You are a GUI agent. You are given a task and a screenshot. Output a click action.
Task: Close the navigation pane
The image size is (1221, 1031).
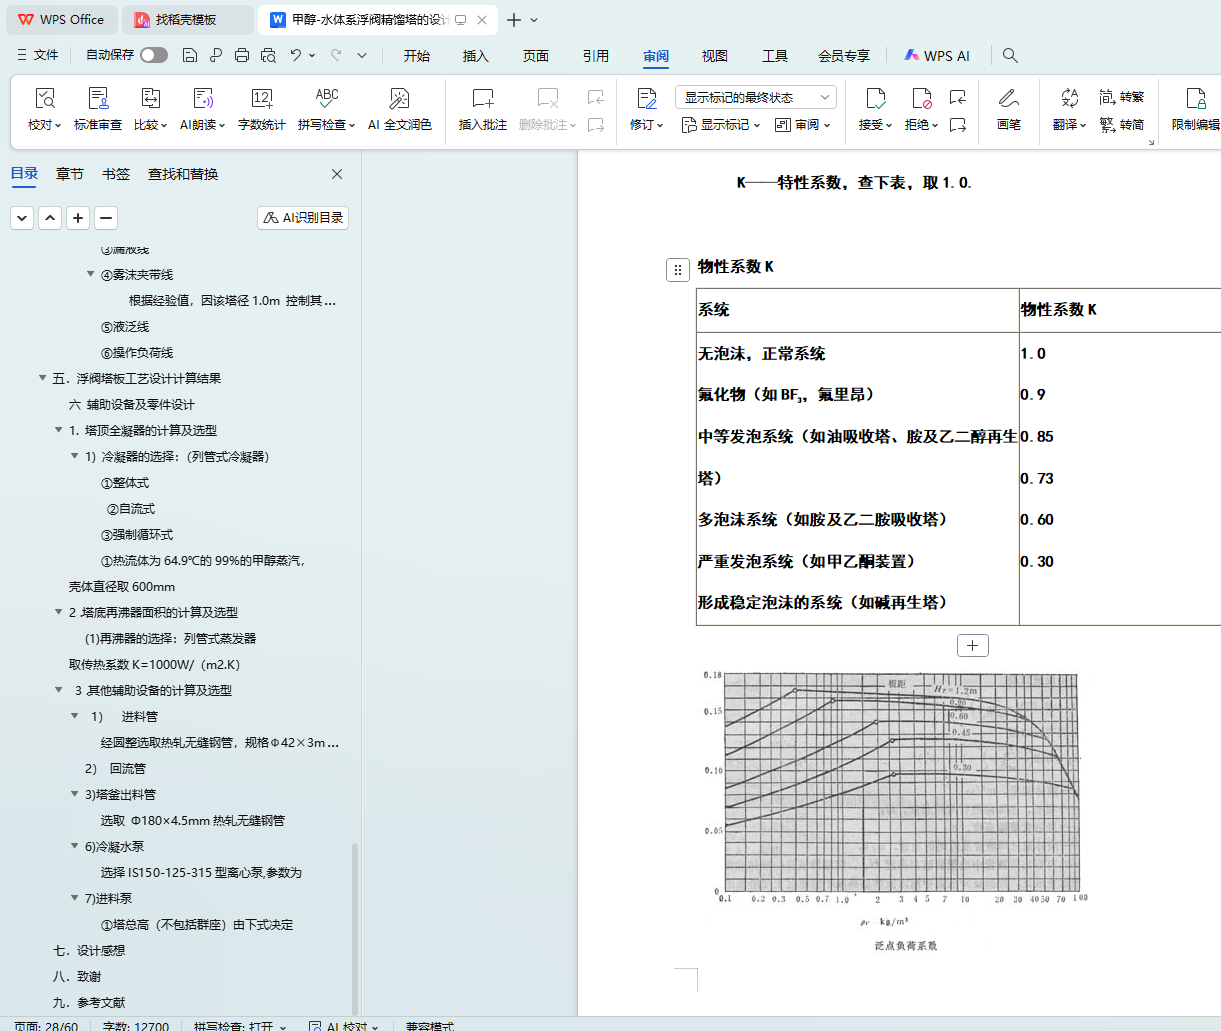(x=337, y=174)
